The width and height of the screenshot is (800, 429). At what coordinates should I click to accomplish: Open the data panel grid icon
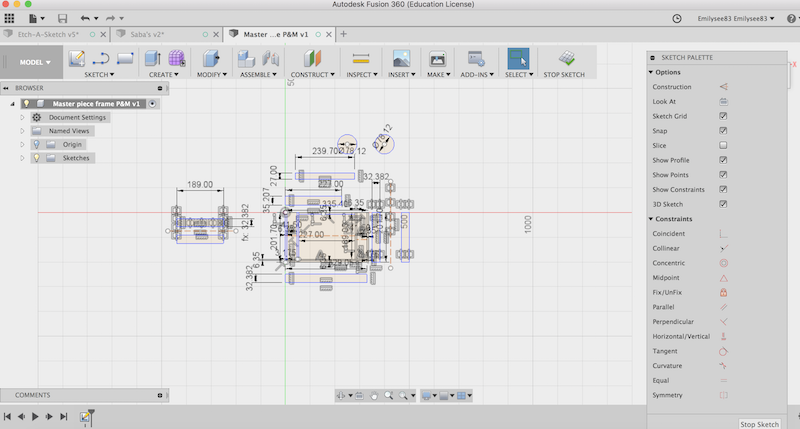pos(9,18)
